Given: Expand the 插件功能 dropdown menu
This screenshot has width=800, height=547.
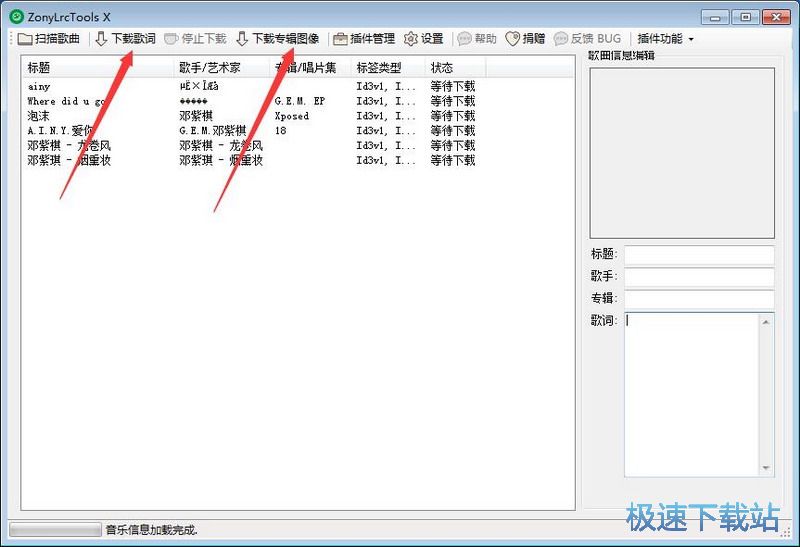Looking at the screenshot, I should tap(665, 39).
